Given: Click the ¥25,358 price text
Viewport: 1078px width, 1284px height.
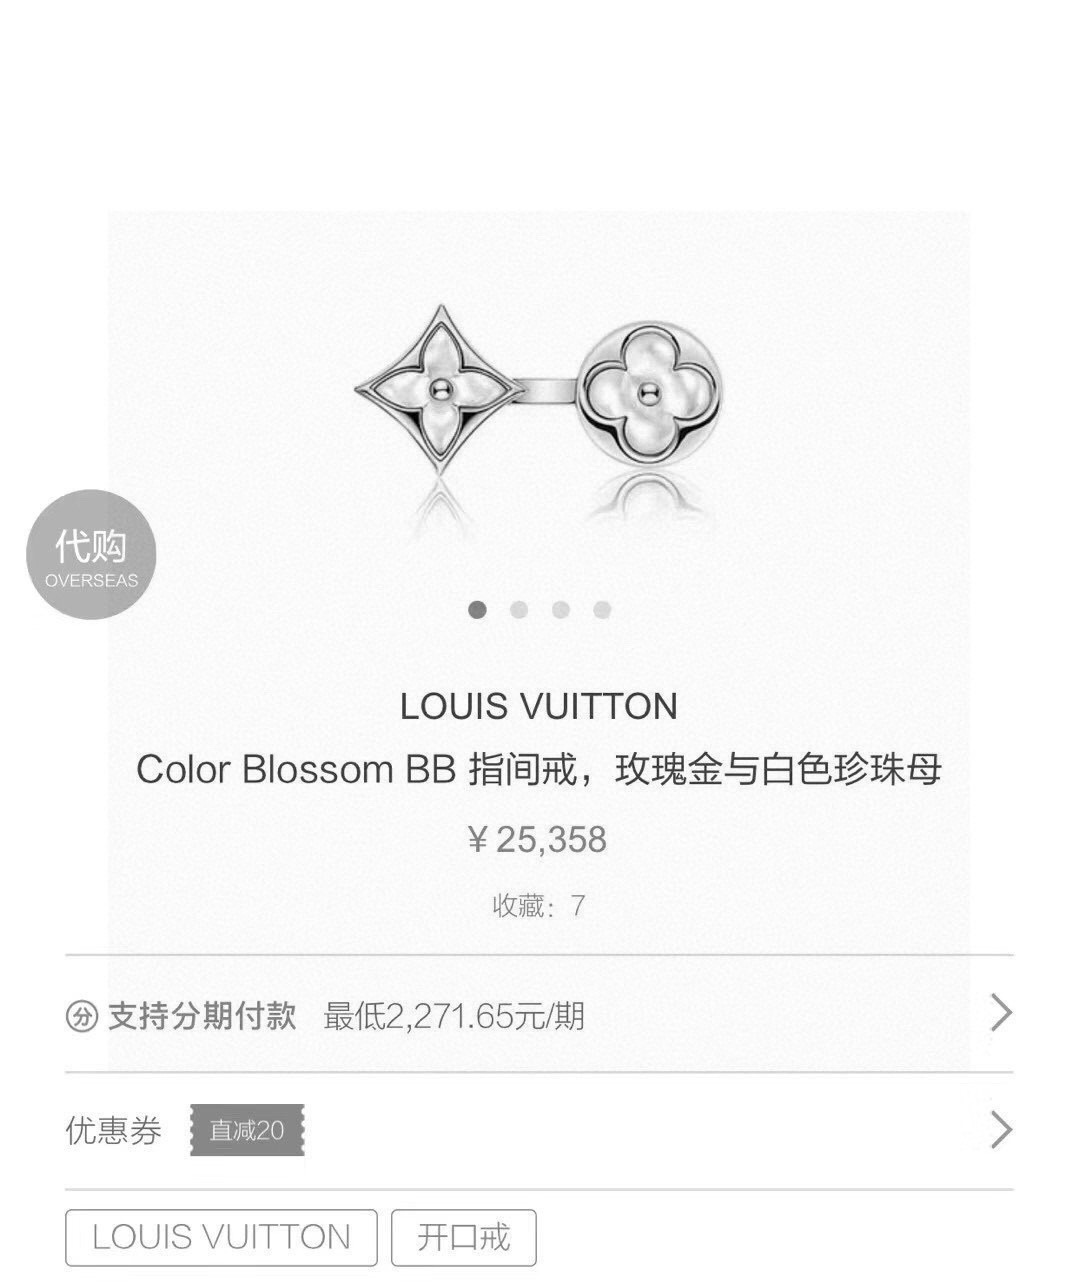Looking at the screenshot, I should click(538, 839).
